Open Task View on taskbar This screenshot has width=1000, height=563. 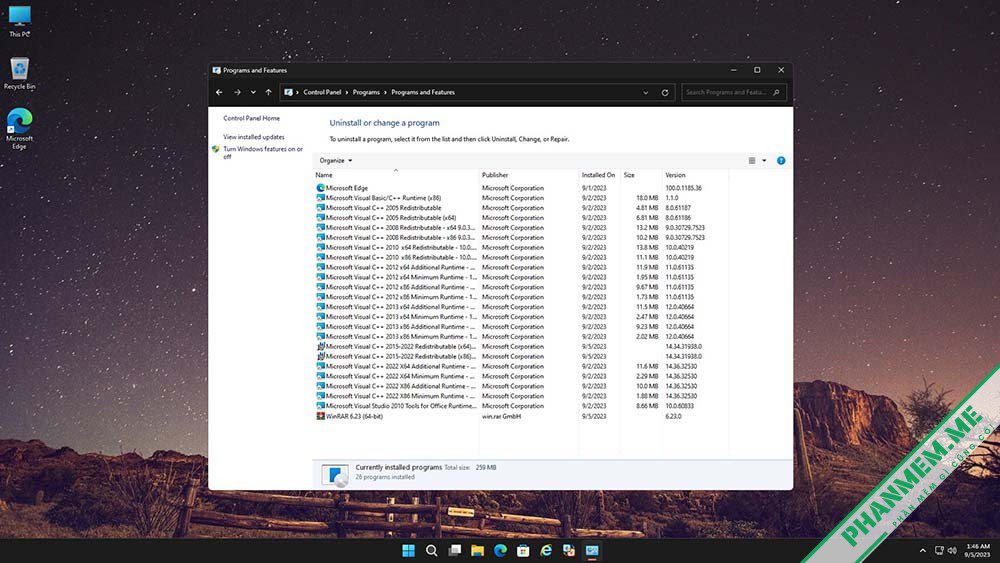(454, 550)
